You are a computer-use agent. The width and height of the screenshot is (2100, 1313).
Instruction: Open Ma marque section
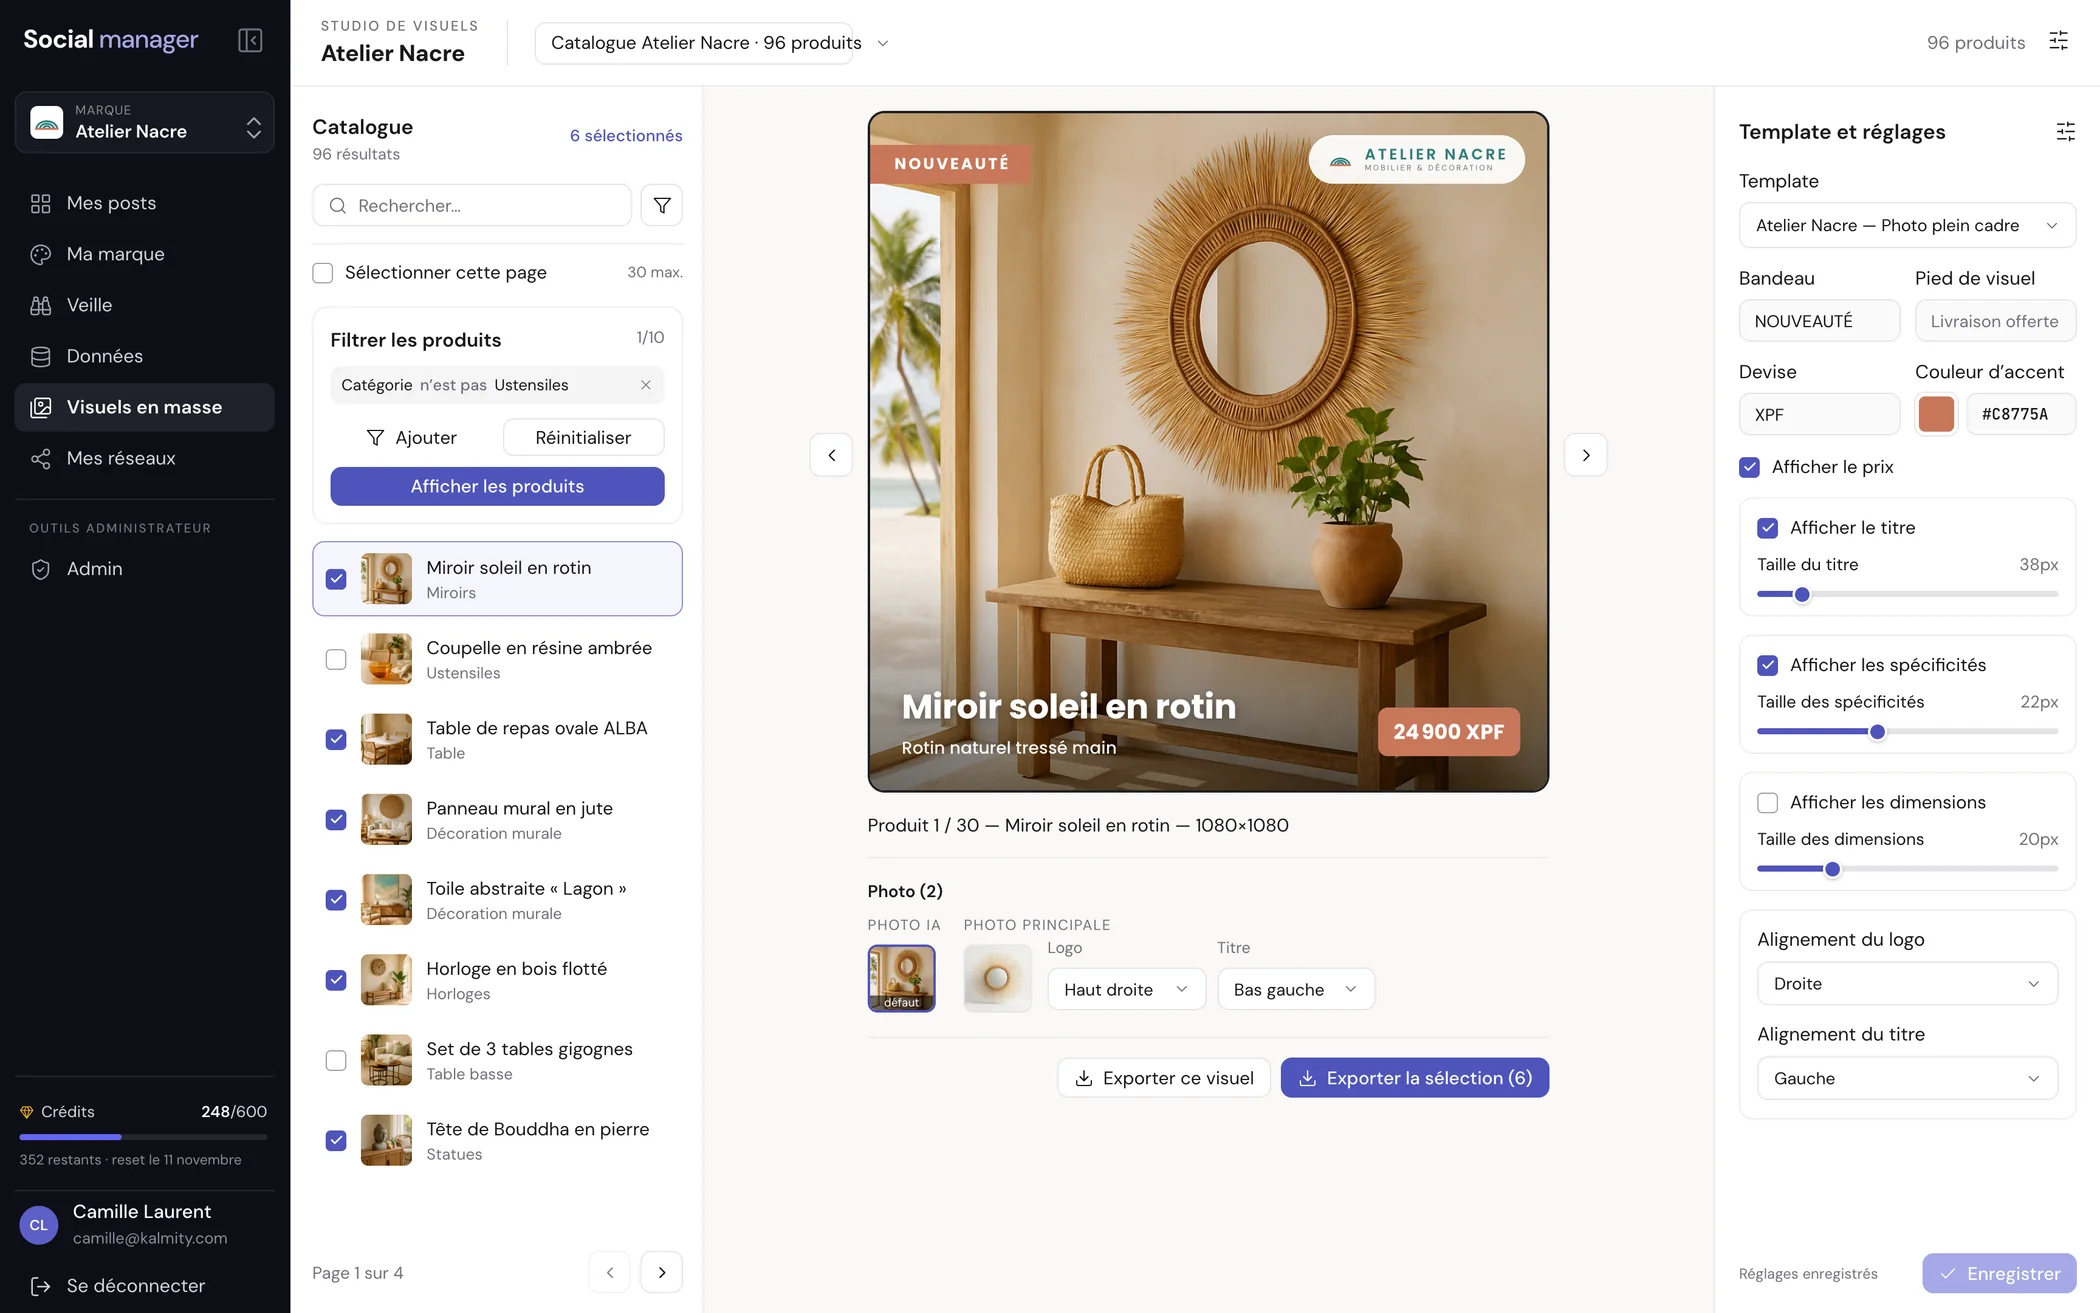point(144,254)
